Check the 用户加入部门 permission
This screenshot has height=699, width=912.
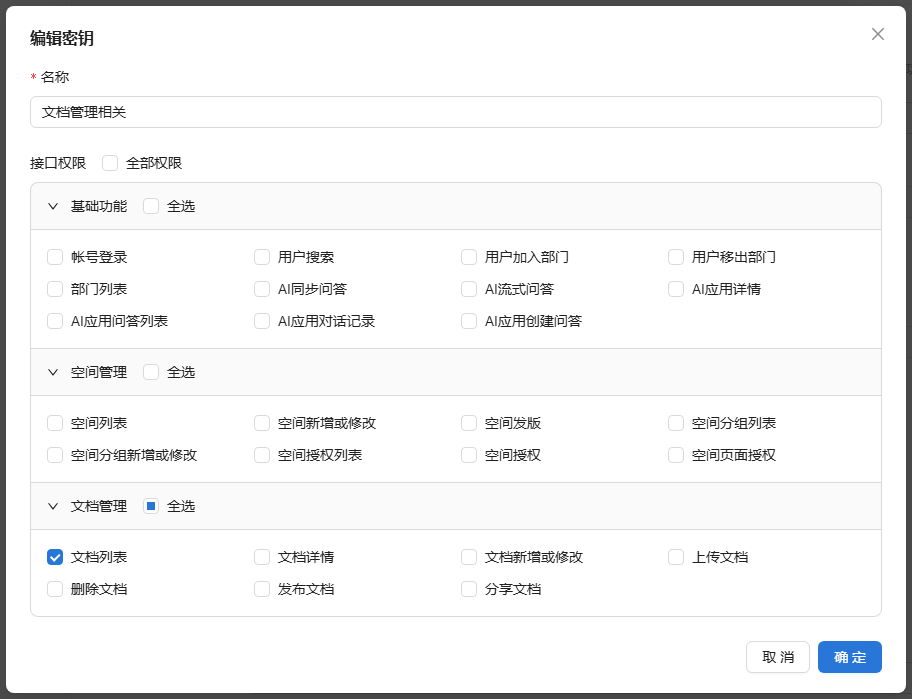[x=469, y=257]
